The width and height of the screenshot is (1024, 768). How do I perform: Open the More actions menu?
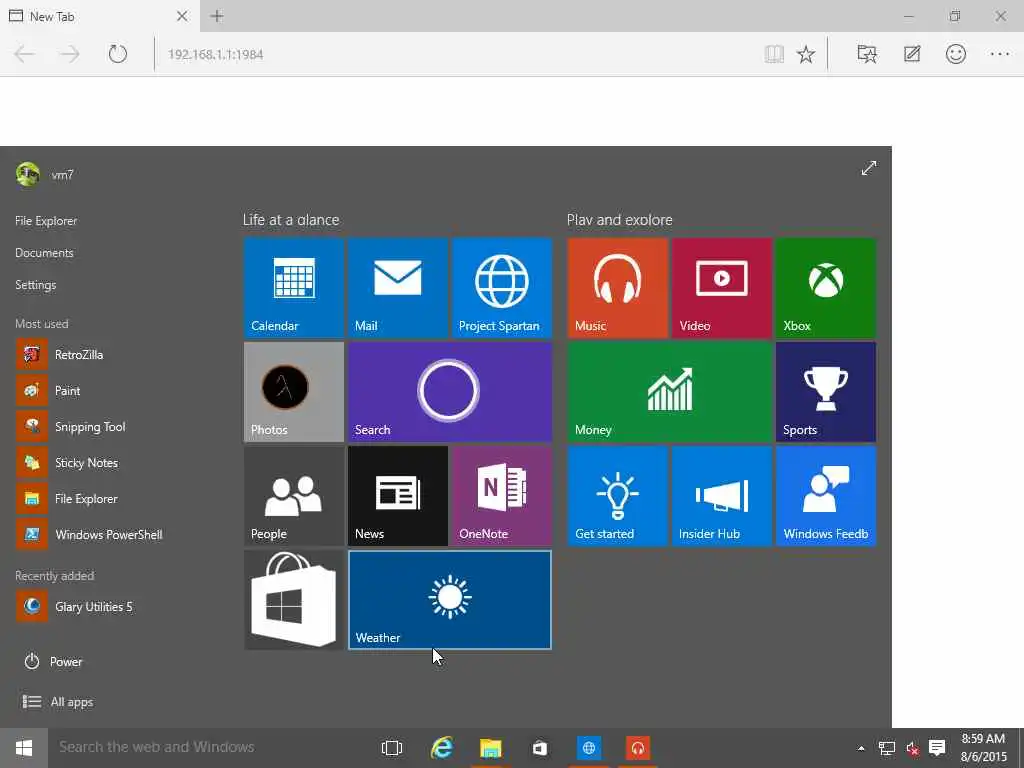(x=1000, y=54)
